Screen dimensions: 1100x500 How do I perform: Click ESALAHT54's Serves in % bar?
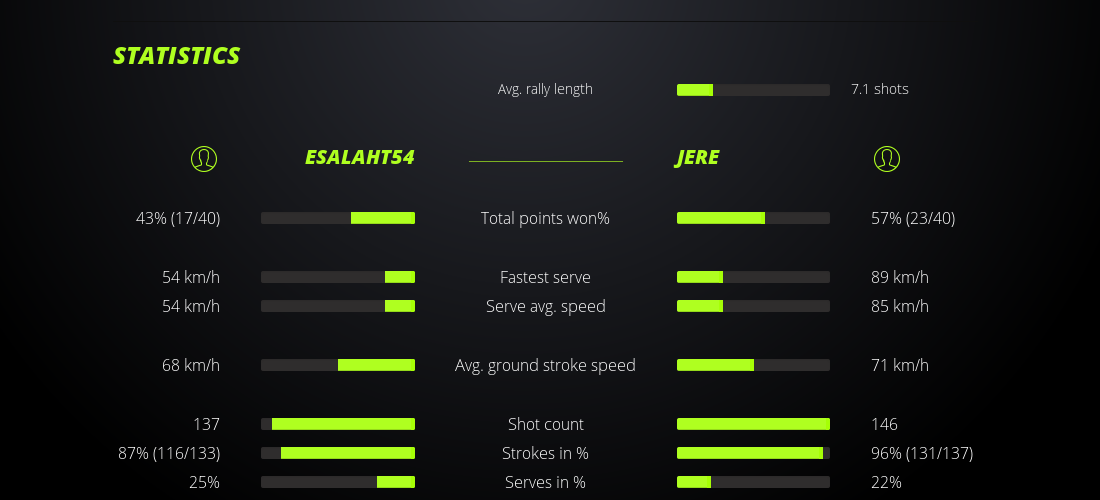click(x=338, y=482)
